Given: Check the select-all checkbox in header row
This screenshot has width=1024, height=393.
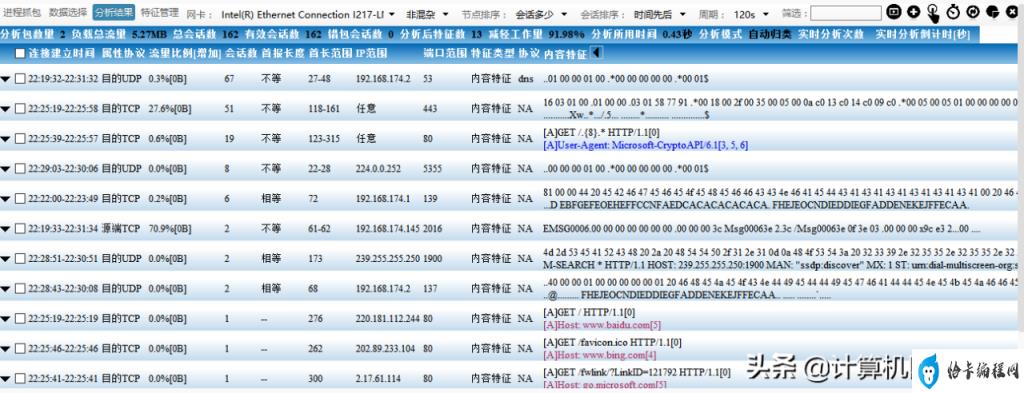Looking at the screenshot, I should tap(20, 53).
